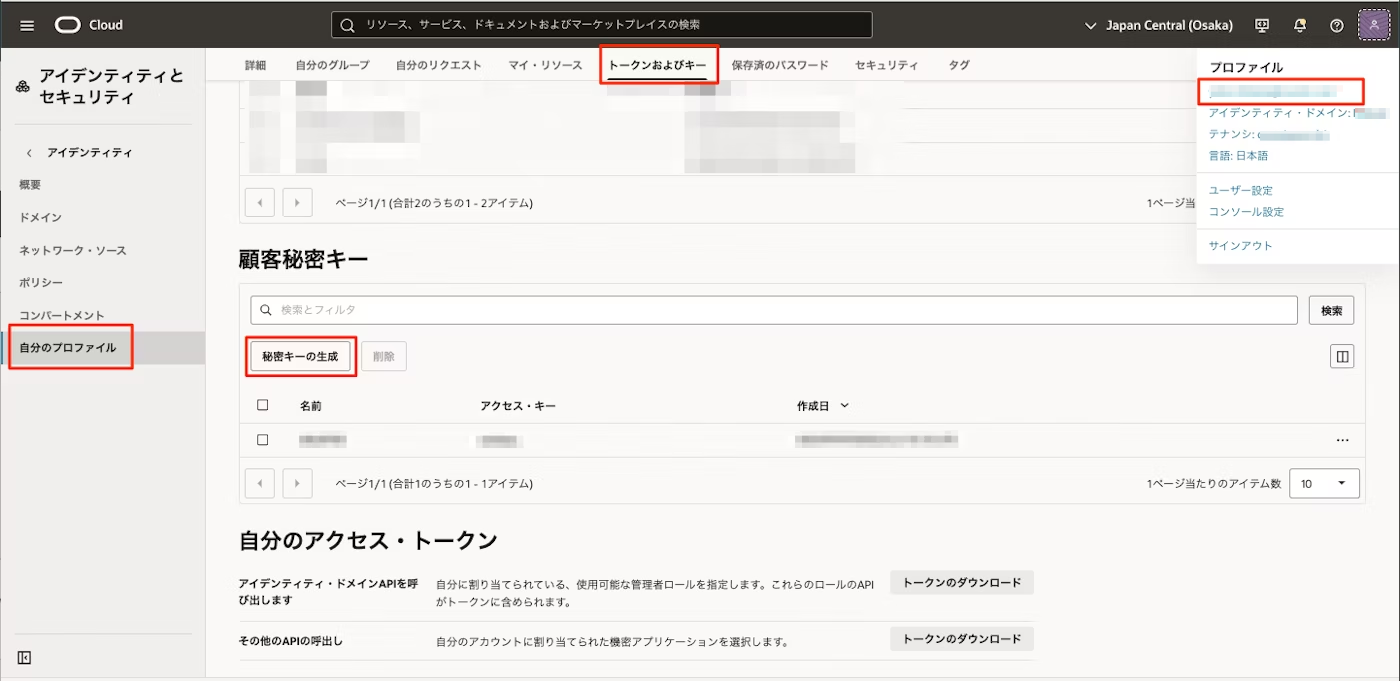This screenshot has height=681, width=1400.
Task: Switch to マイ・リソース tab
Action: [x=545, y=65]
